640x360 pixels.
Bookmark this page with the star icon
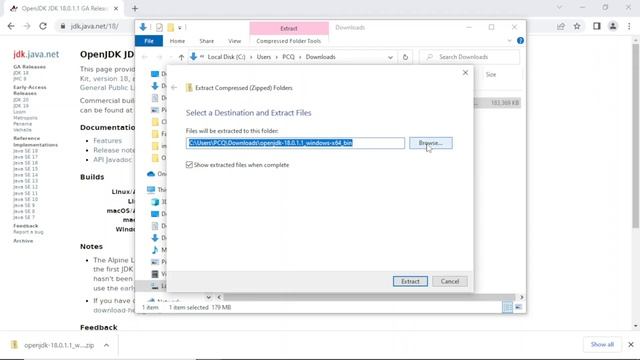point(577,26)
